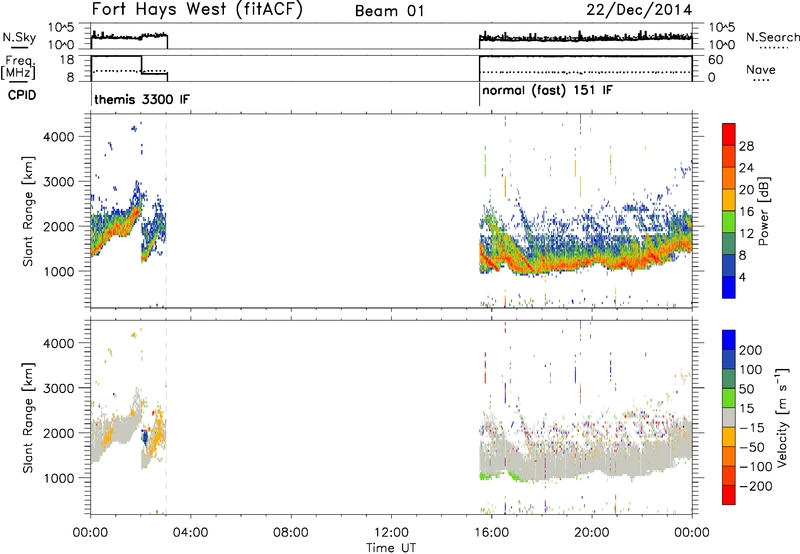Click the '04:00' time tick label
800x554 pixels.
(x=190, y=533)
